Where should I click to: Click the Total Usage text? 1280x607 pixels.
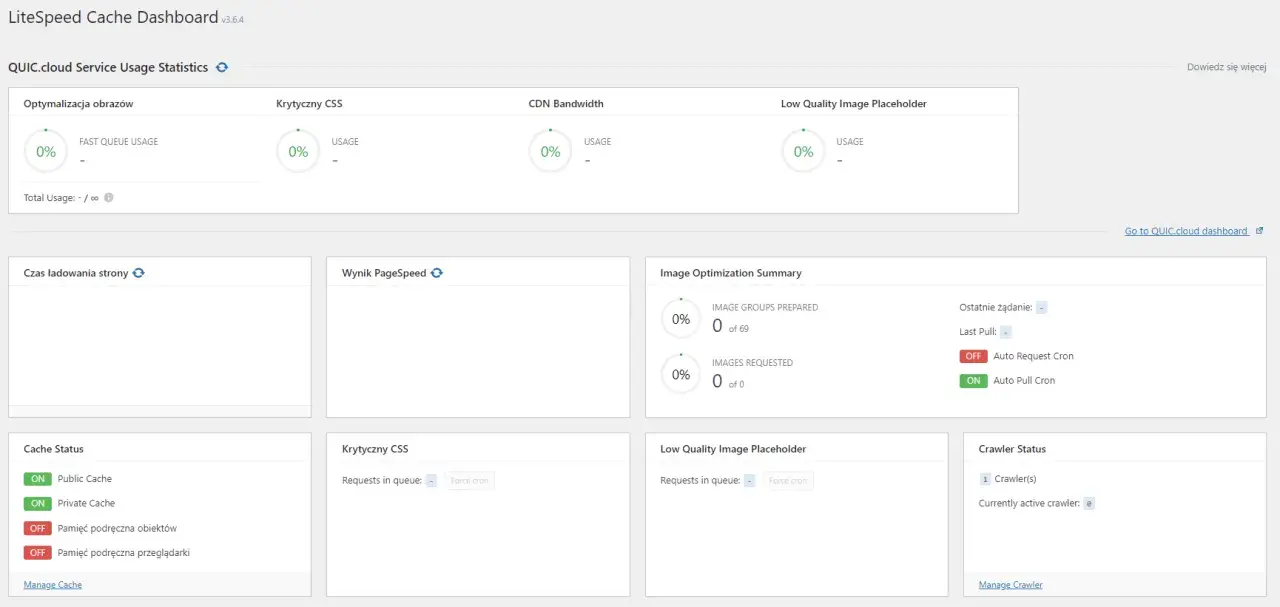(61, 198)
